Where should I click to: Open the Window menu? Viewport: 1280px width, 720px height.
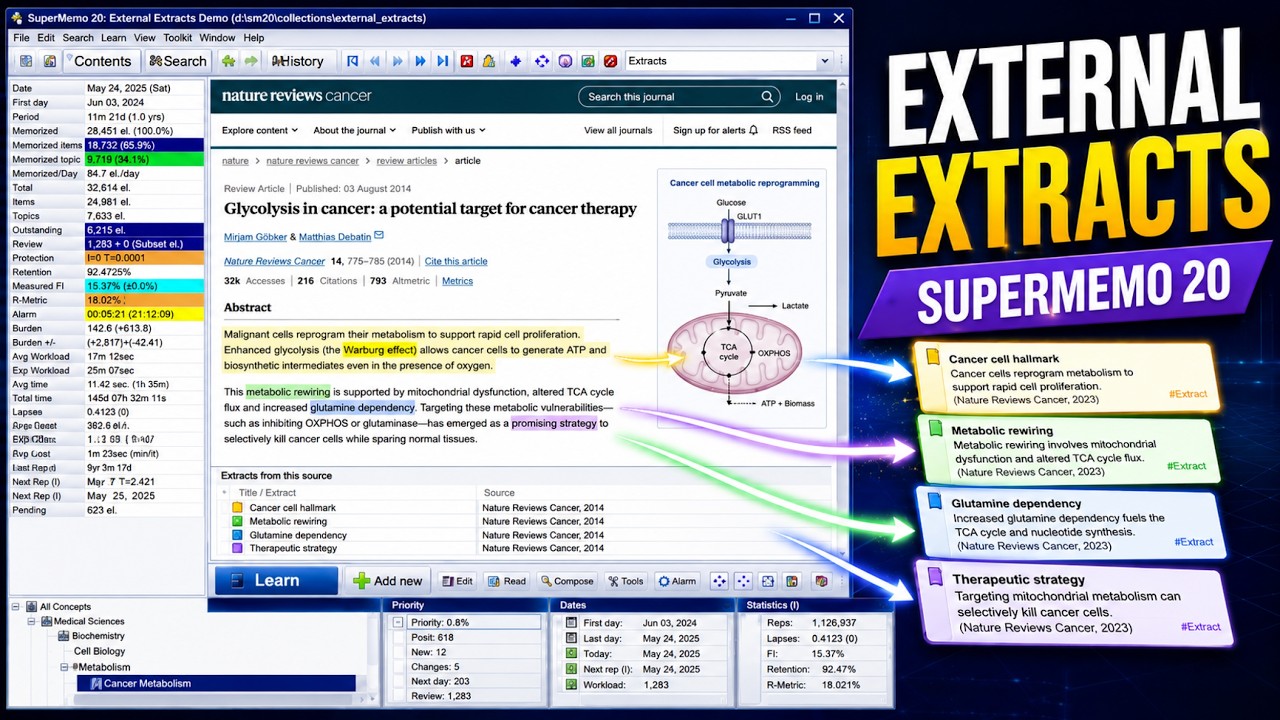pyautogui.click(x=217, y=38)
